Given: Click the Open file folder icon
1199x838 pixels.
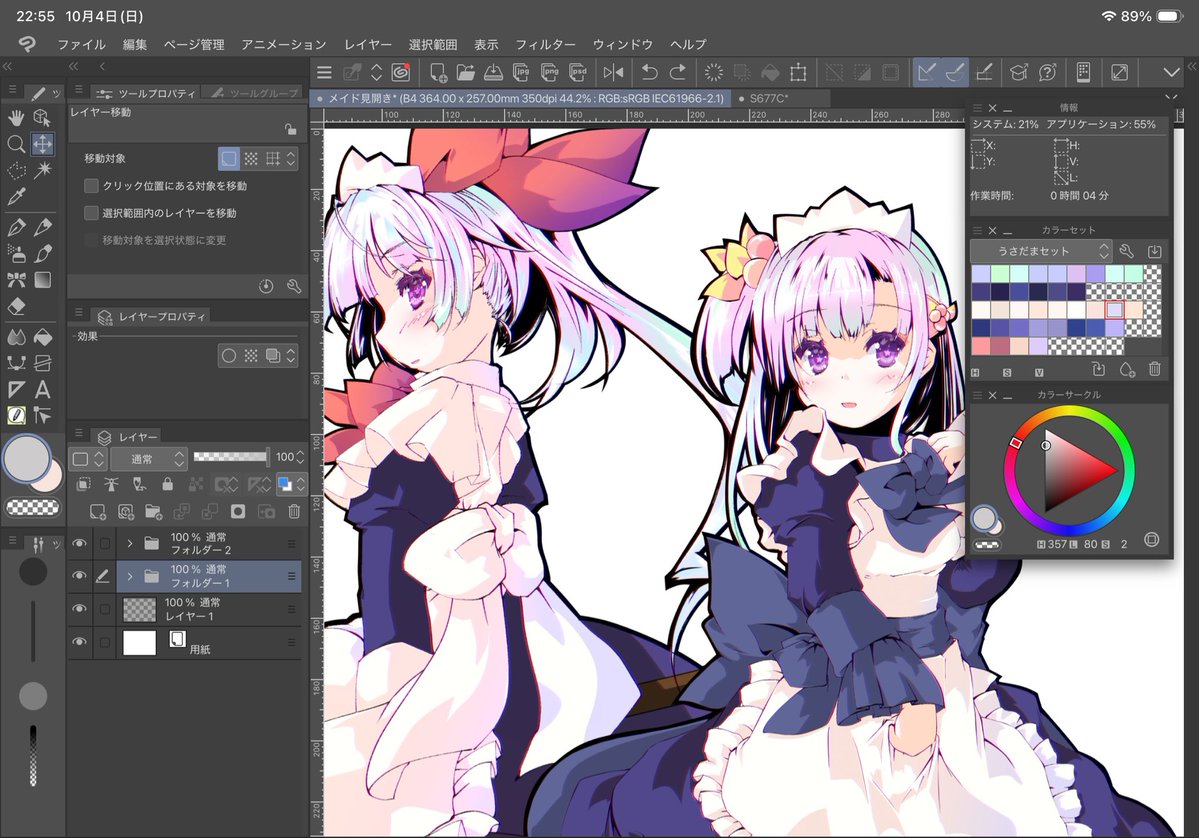Looking at the screenshot, I should [466, 73].
